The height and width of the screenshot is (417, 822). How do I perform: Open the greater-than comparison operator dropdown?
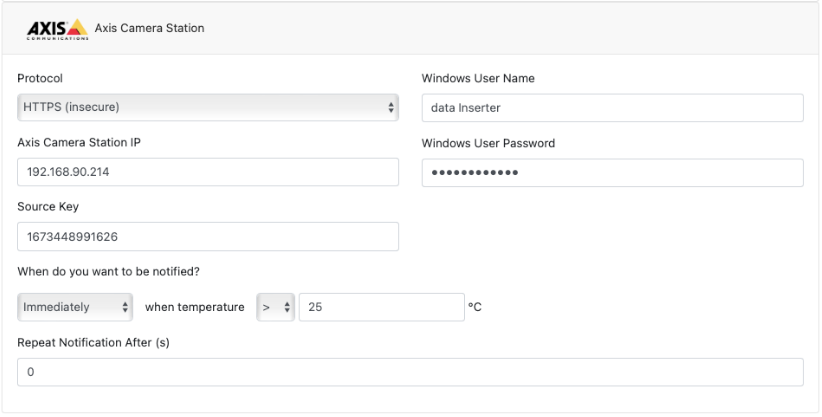[274, 307]
